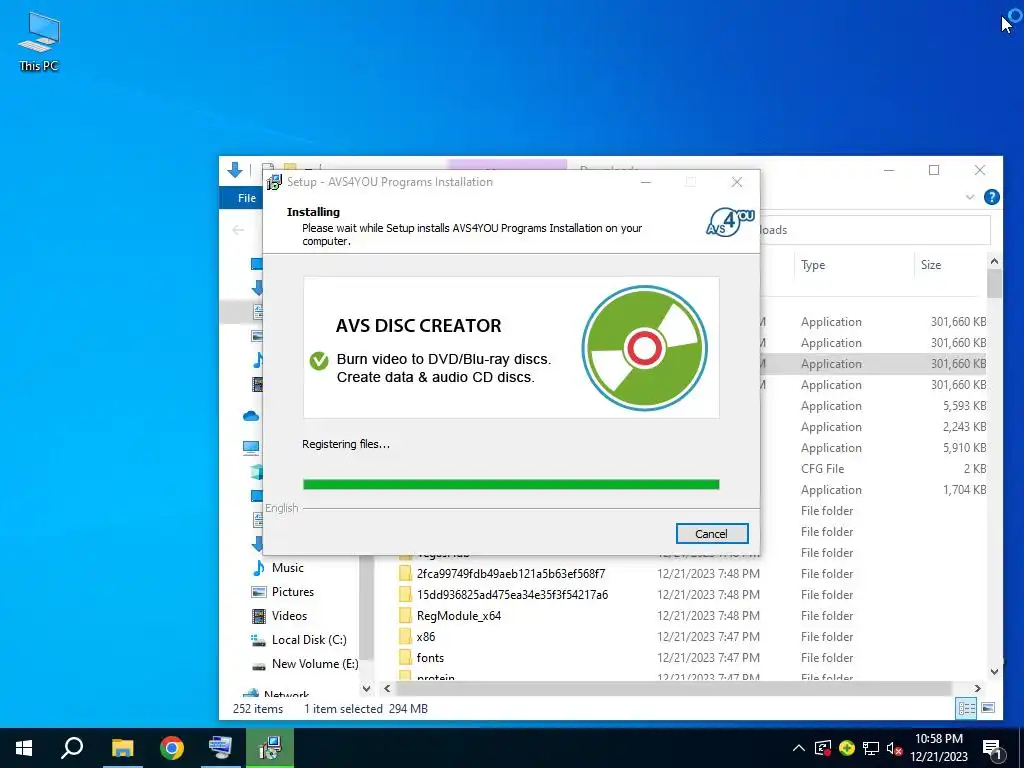Expand the Explorer ribbon chevron
1024x768 pixels.
tap(970, 197)
